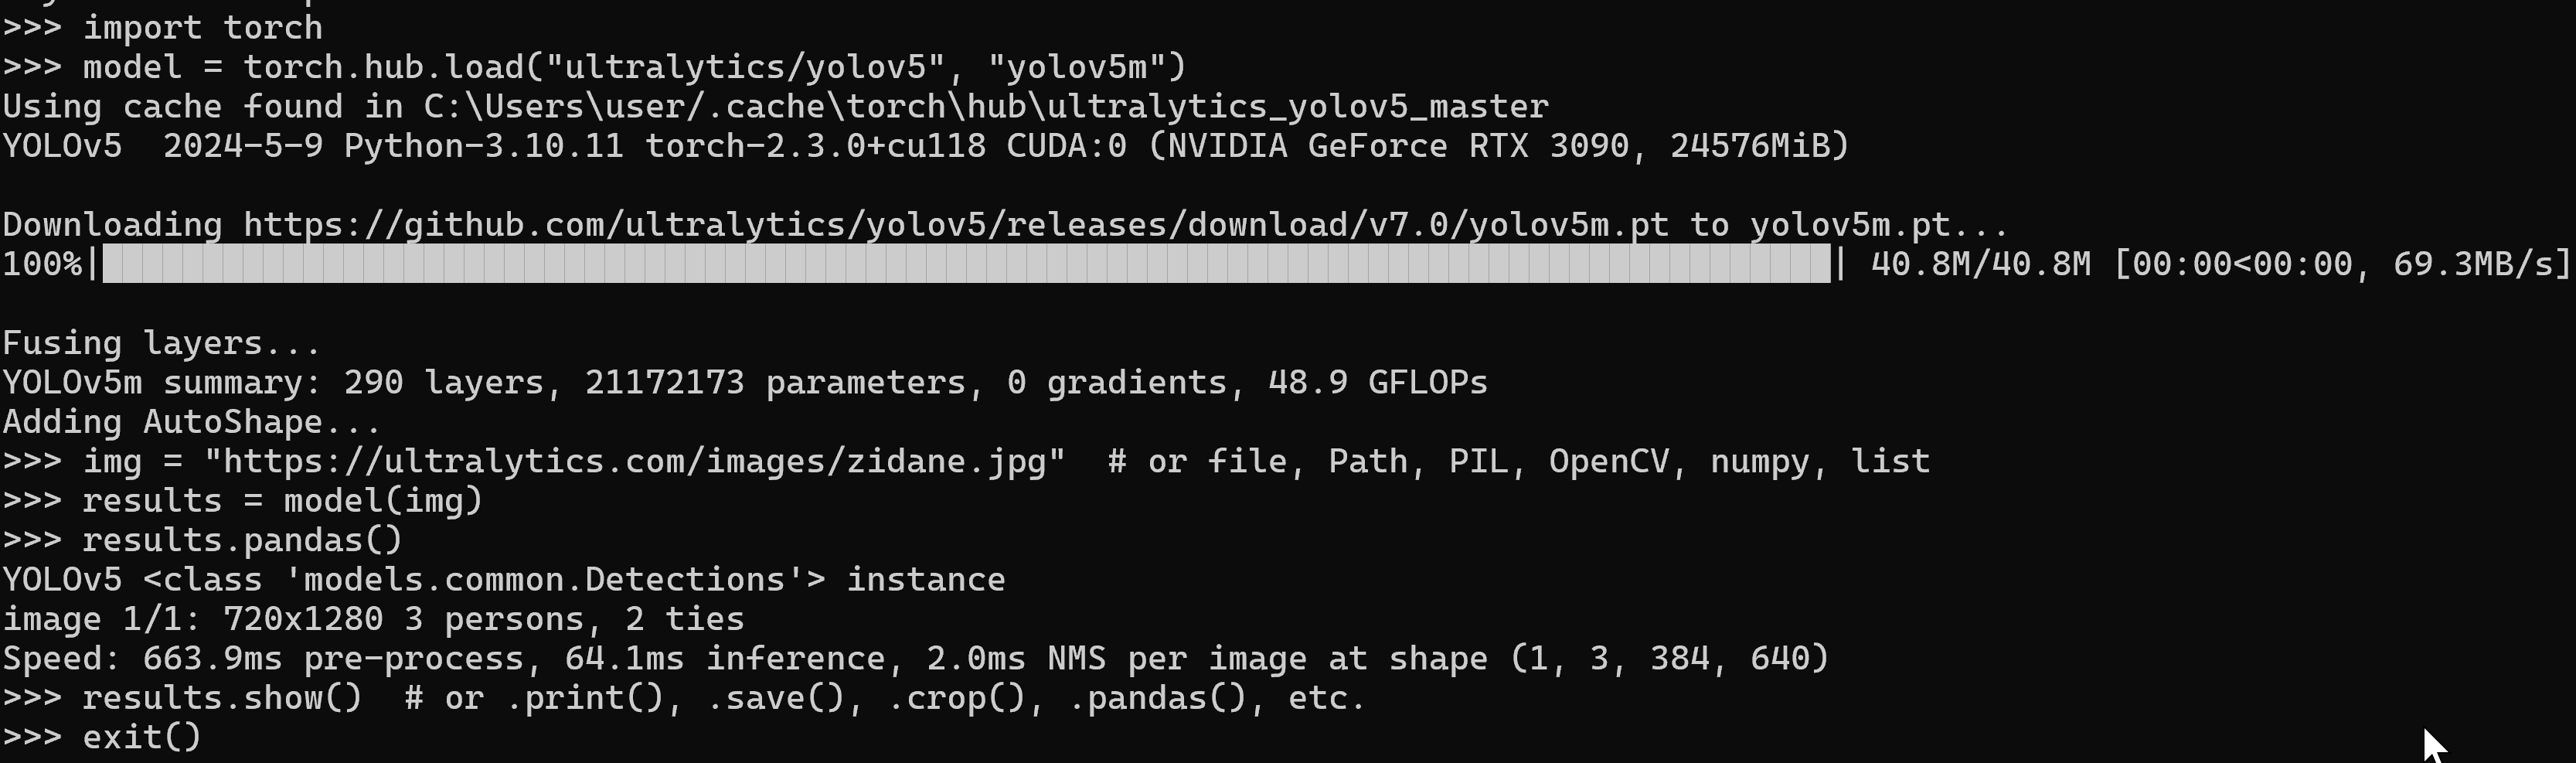Click the '3 persons, 2 ties' output
Viewport: 2576px width, 763px height.
pos(574,619)
